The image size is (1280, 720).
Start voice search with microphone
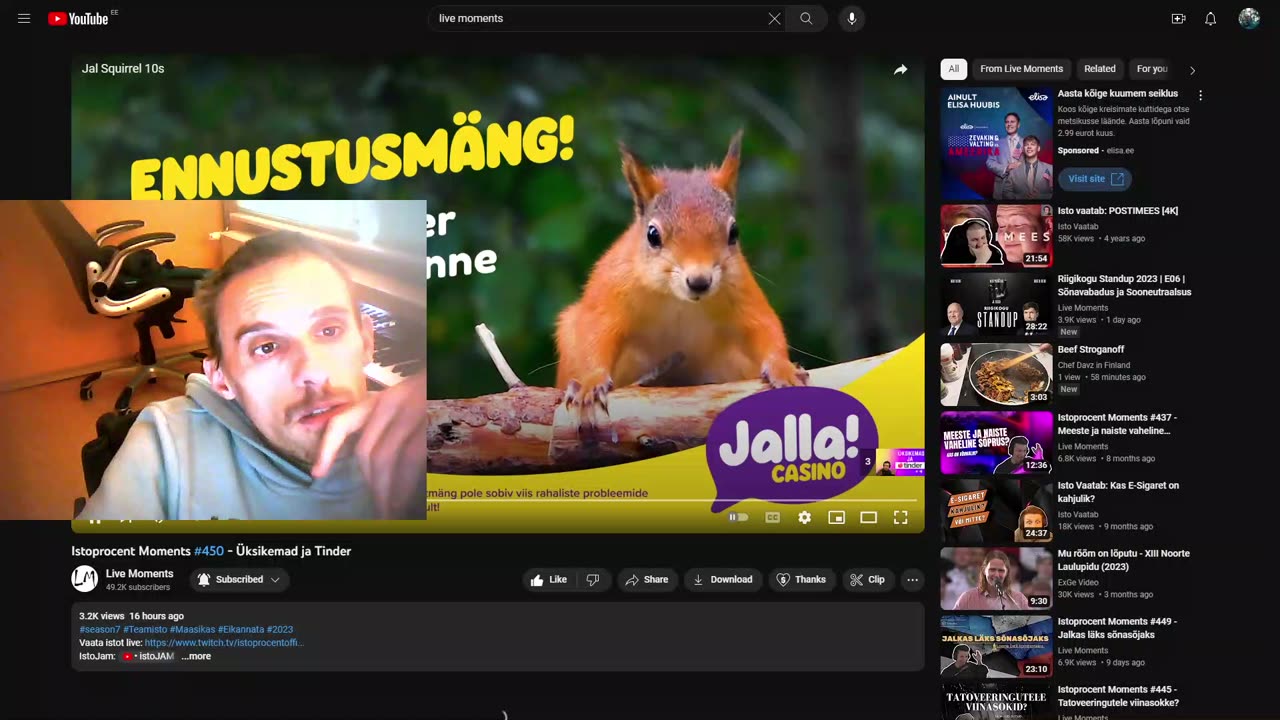click(x=851, y=18)
